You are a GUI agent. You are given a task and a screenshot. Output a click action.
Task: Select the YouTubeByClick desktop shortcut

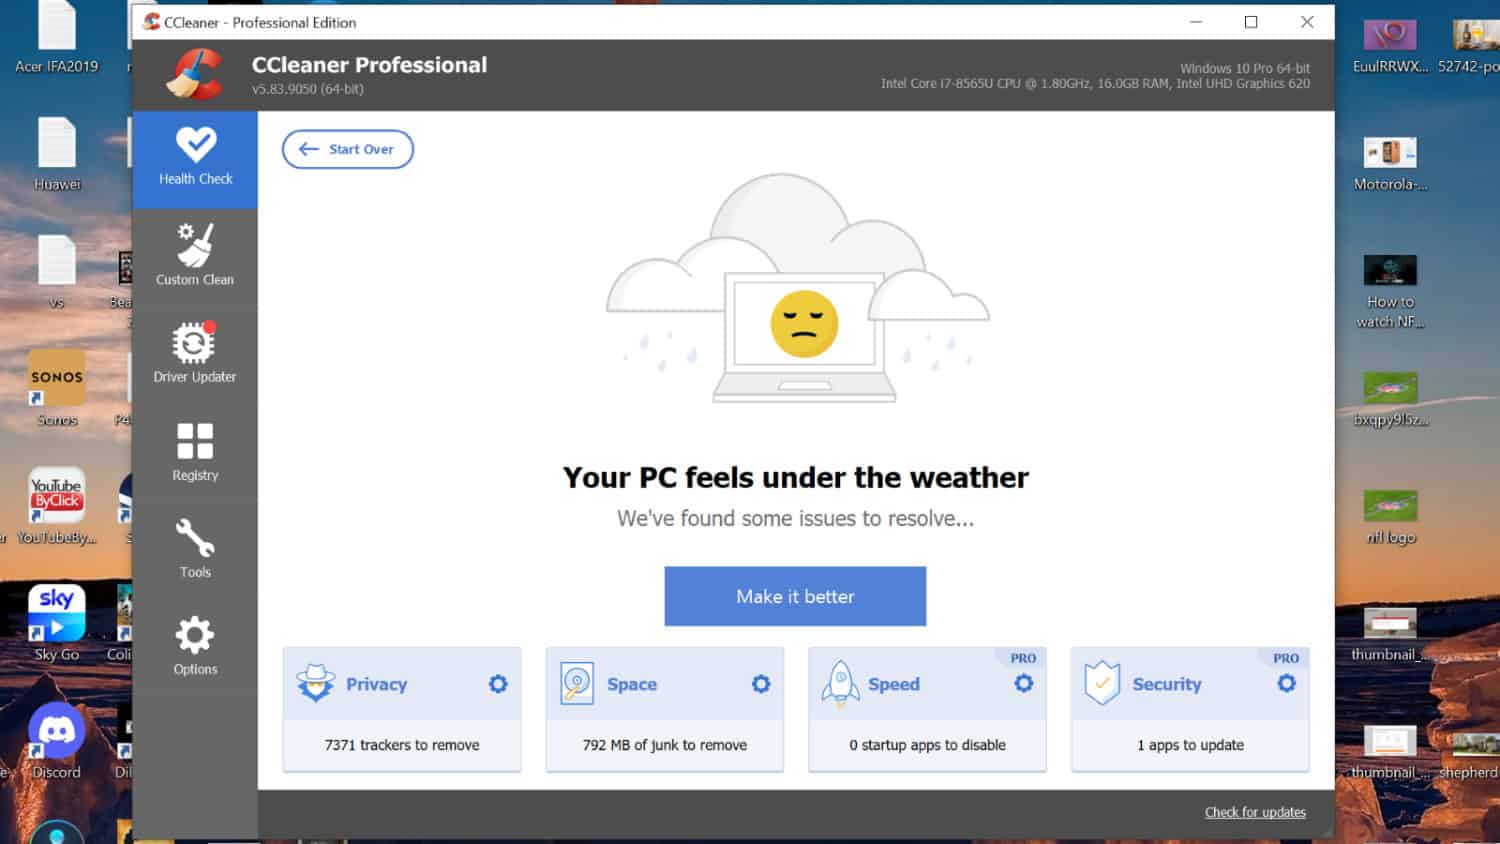(x=57, y=505)
